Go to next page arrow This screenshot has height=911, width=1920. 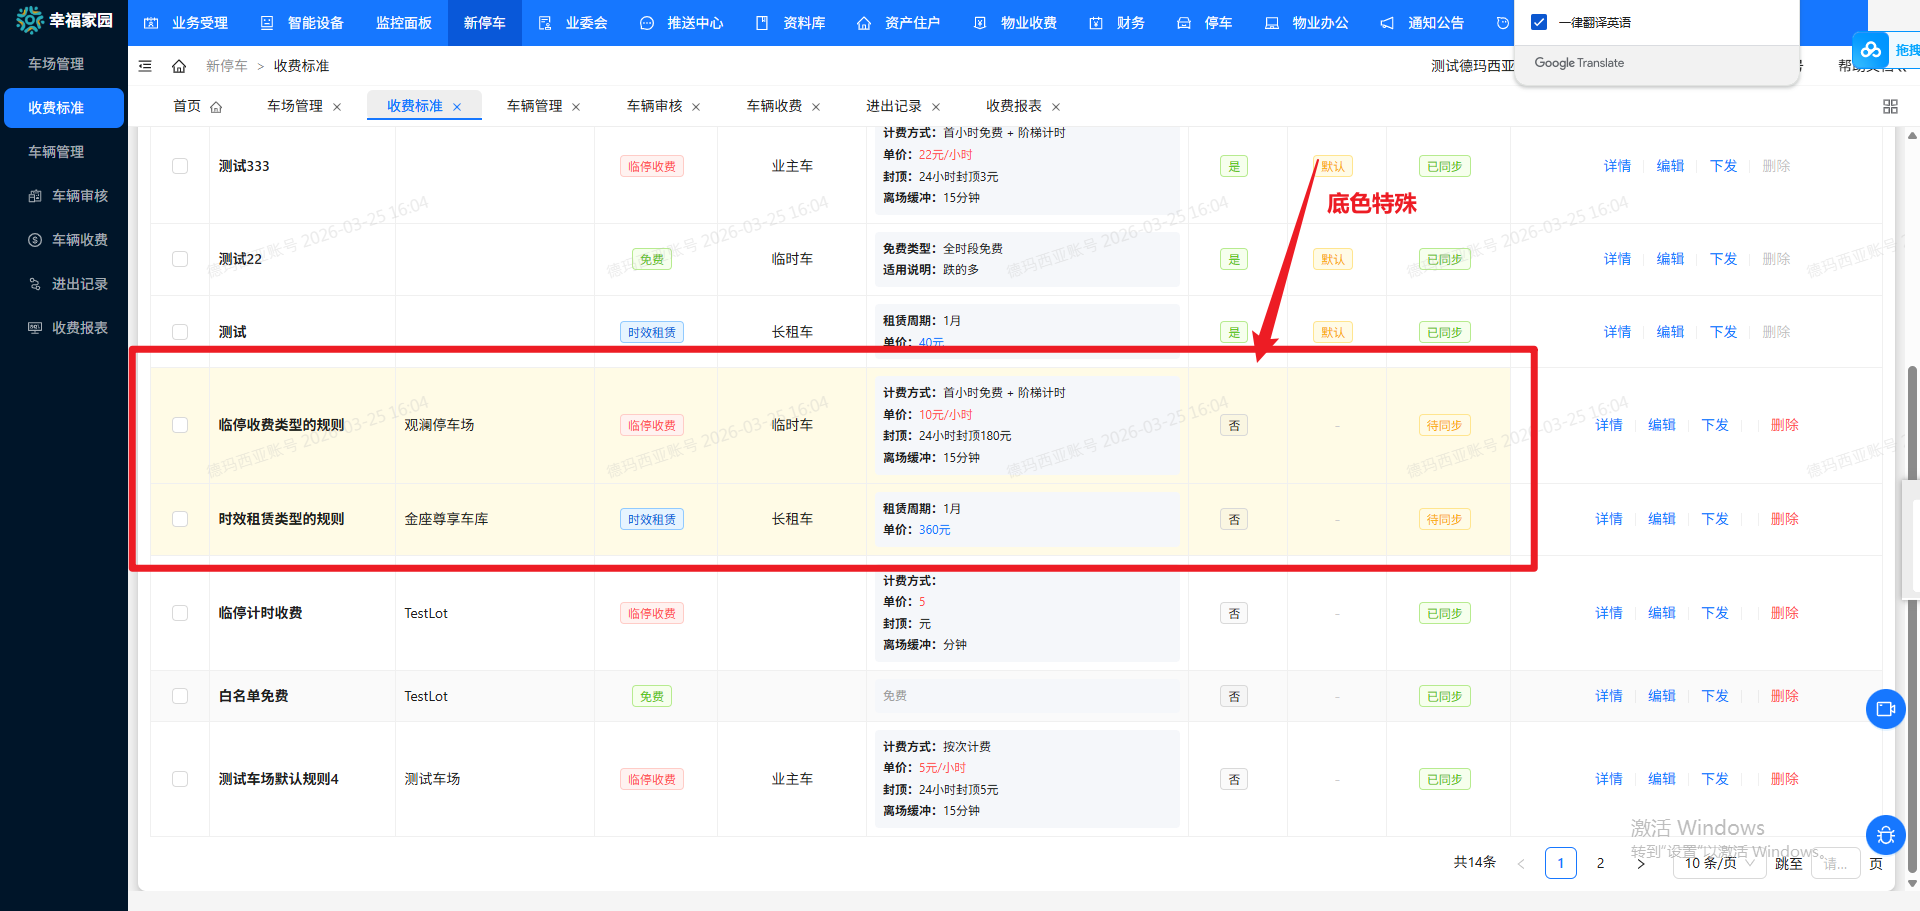click(x=1640, y=863)
